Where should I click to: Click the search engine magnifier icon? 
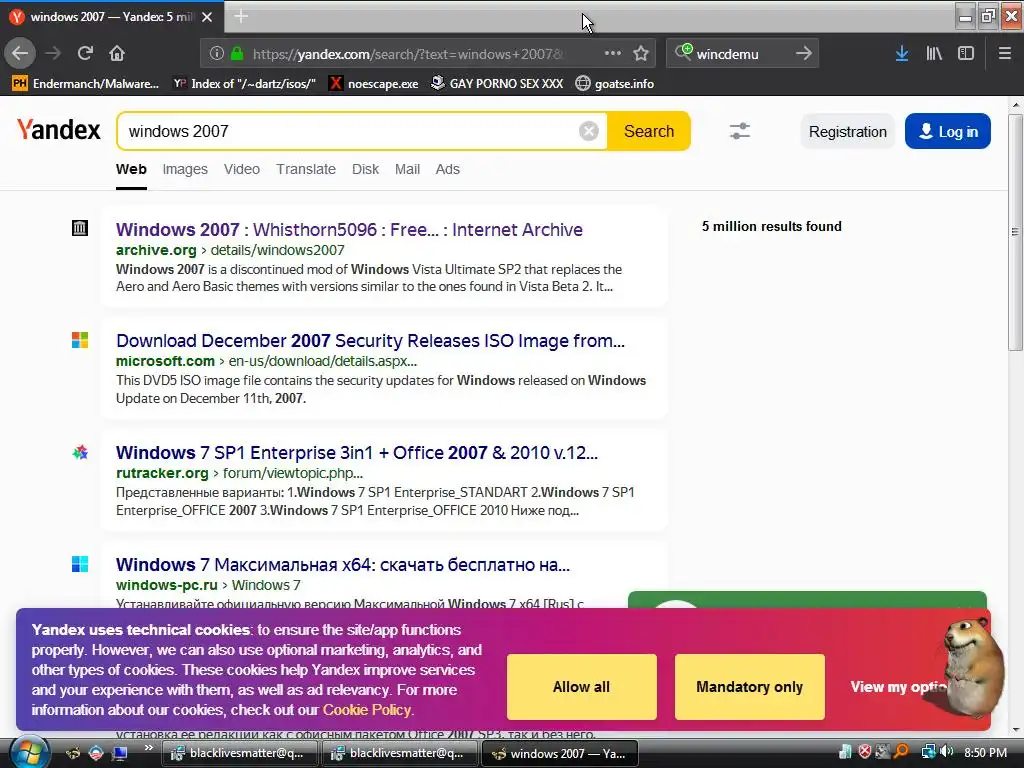[x=683, y=52]
